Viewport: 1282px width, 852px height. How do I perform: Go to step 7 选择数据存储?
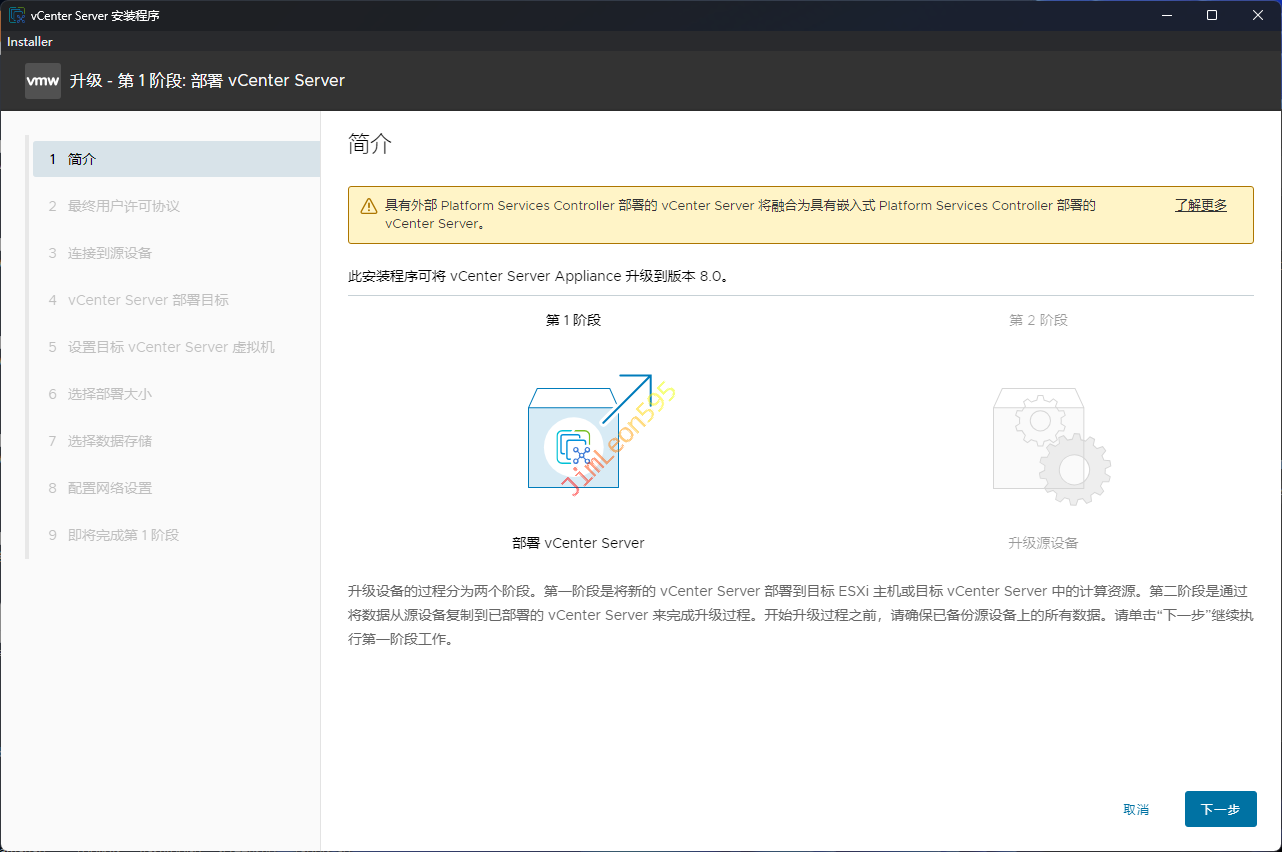pyautogui.click(x=110, y=441)
